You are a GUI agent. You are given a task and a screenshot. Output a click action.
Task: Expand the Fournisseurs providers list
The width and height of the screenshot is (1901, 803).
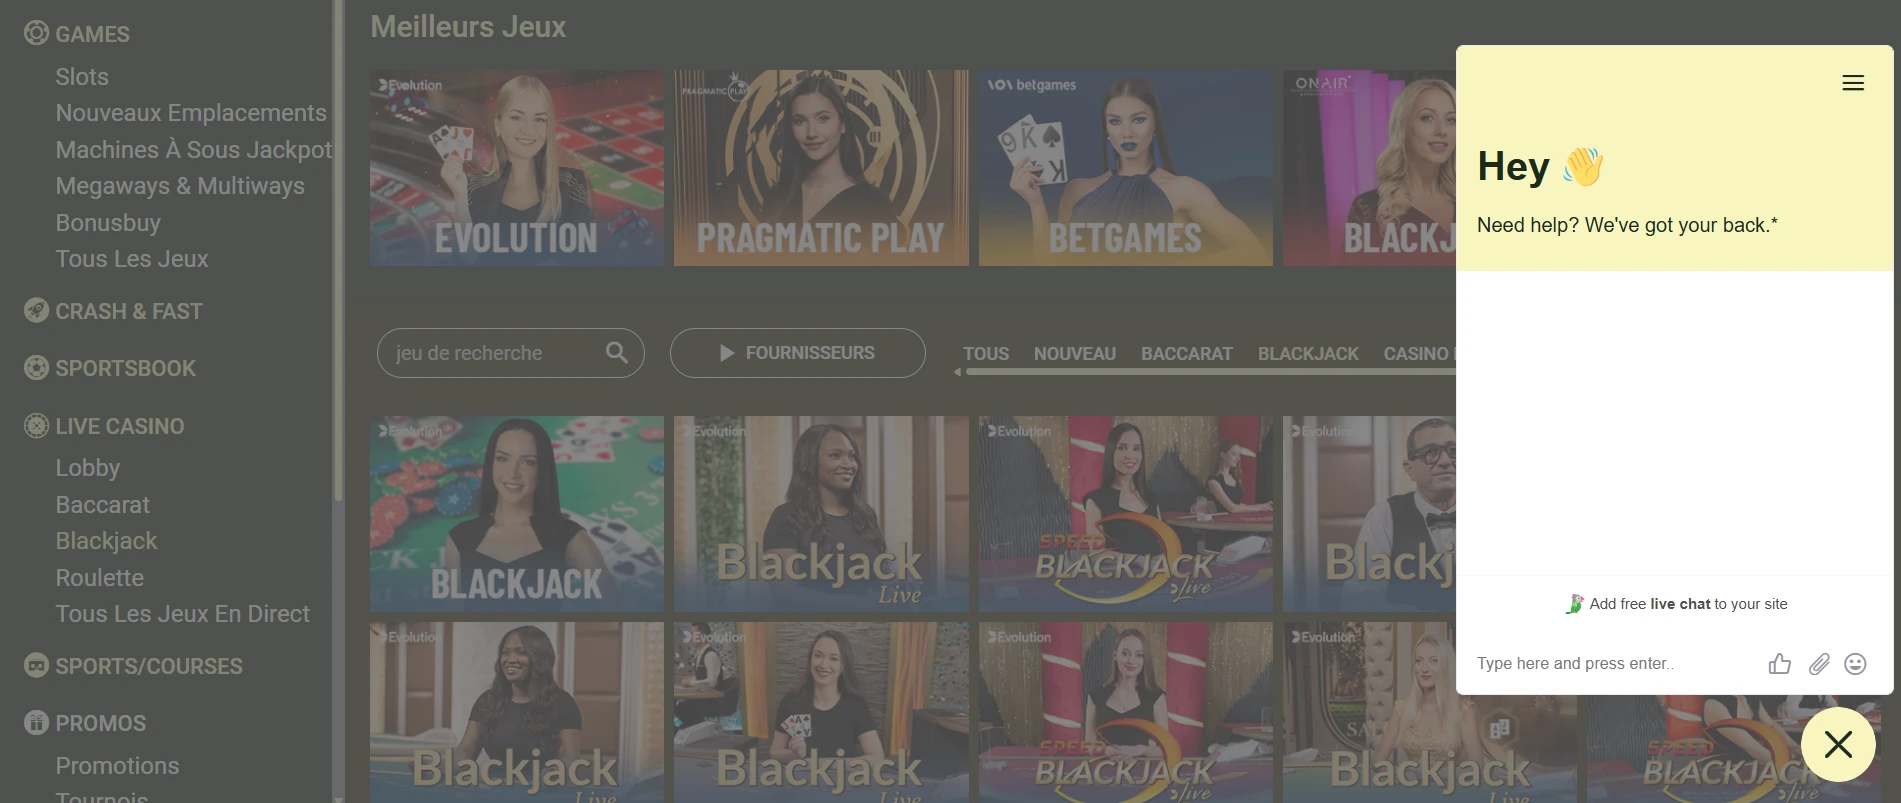[797, 353]
